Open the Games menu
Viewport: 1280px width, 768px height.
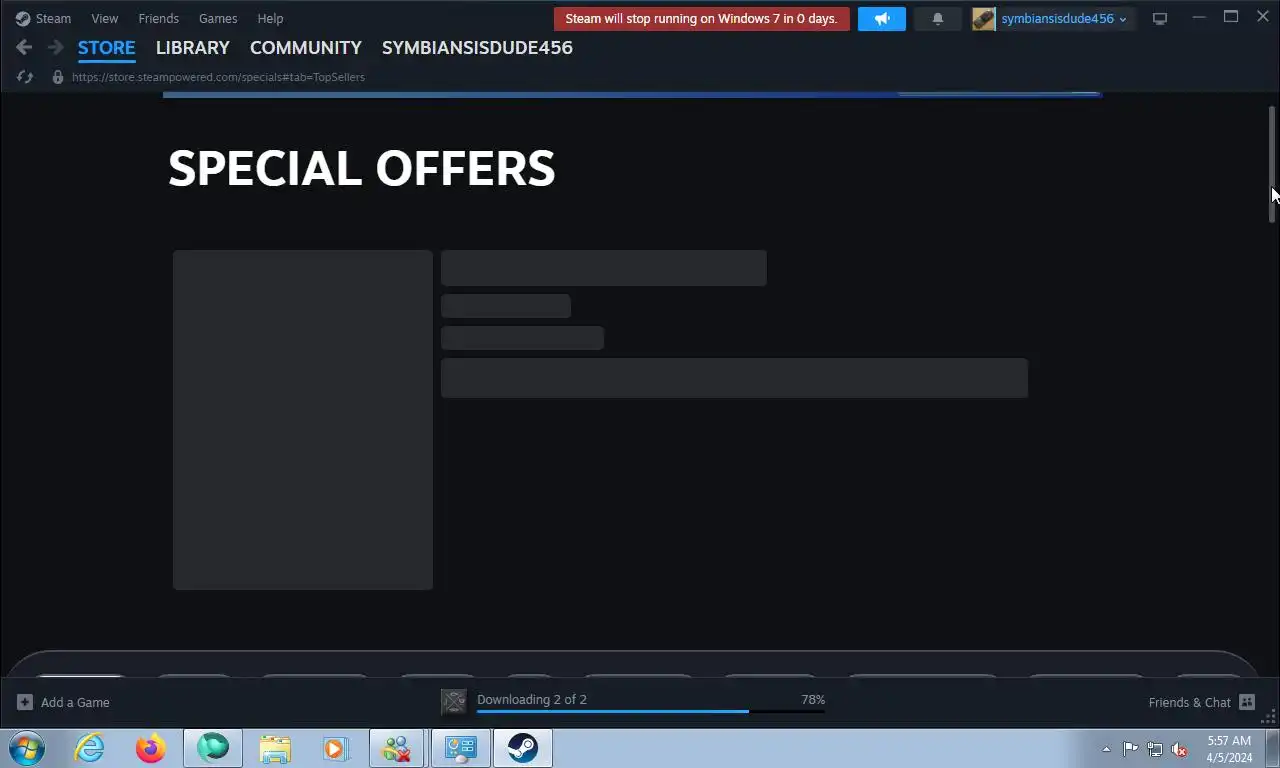218,18
